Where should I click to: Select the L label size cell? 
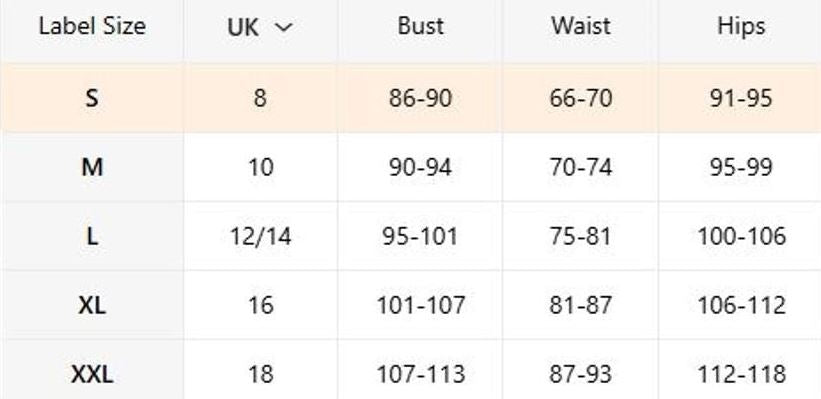(x=92, y=237)
